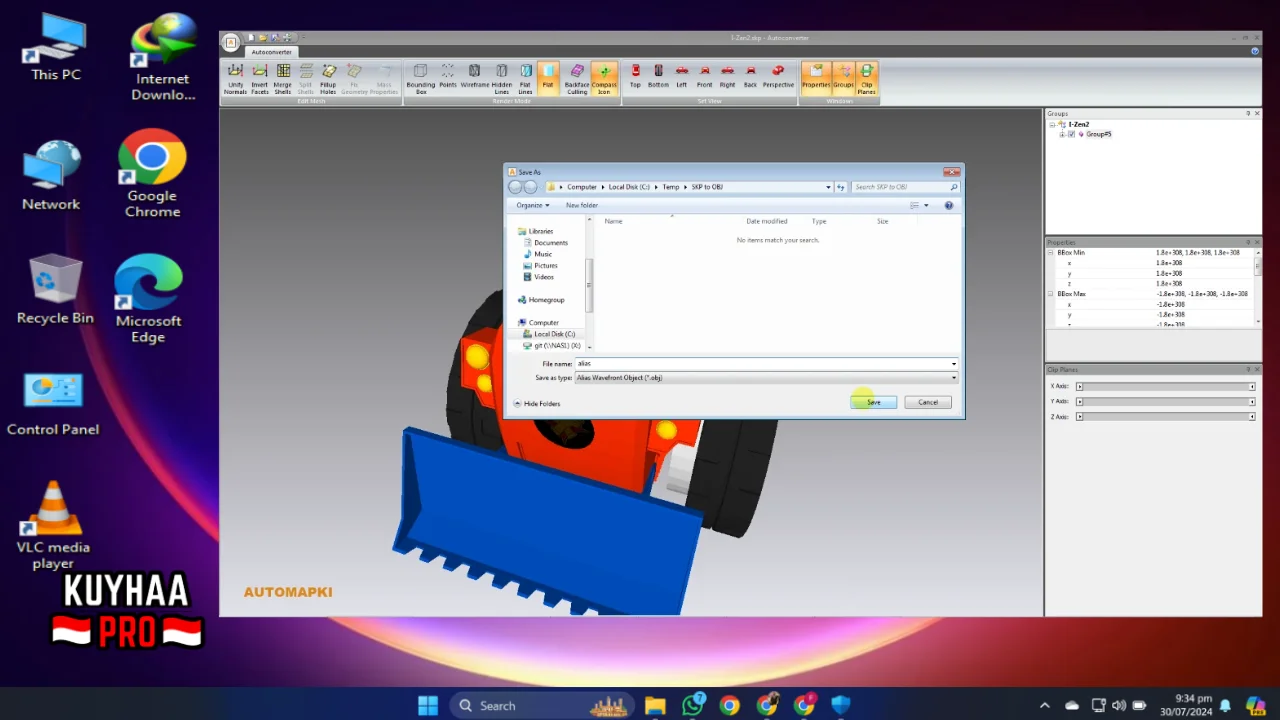This screenshot has width=1280, height=720.
Task: Collapse the BBox Min property group
Action: pos(1051,253)
